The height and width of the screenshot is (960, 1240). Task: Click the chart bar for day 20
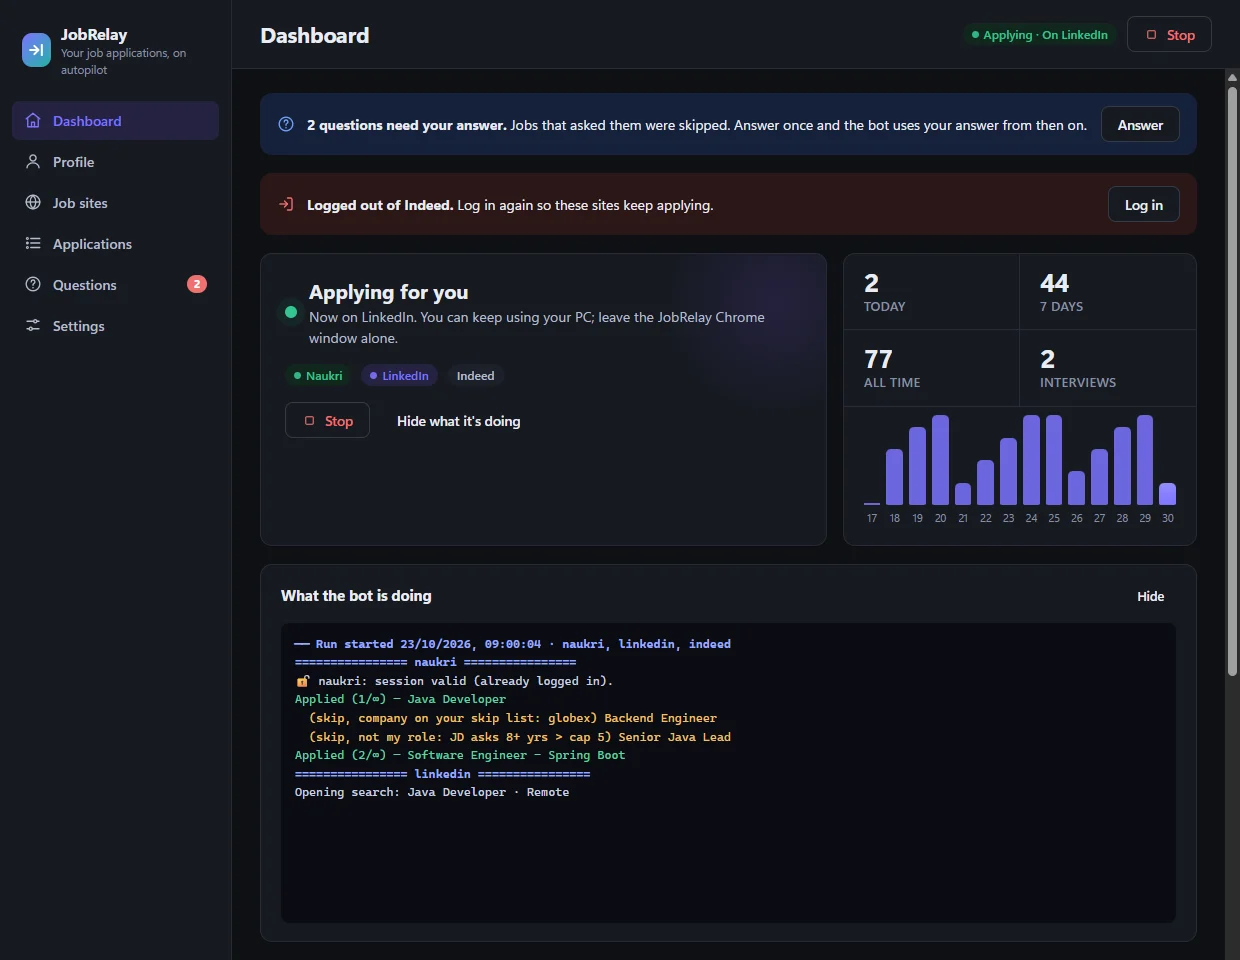click(940, 460)
